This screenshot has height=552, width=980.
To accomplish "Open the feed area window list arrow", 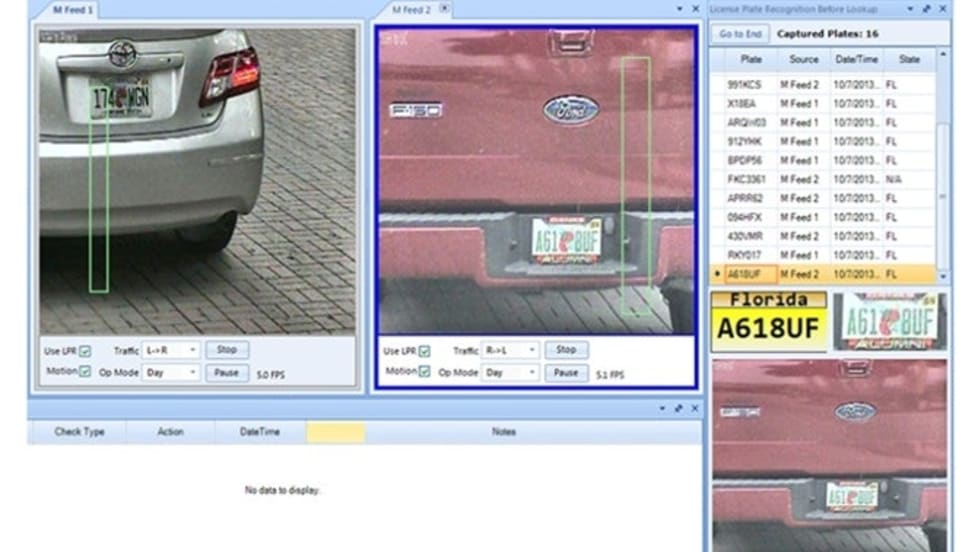I will pyautogui.click(x=678, y=8).
